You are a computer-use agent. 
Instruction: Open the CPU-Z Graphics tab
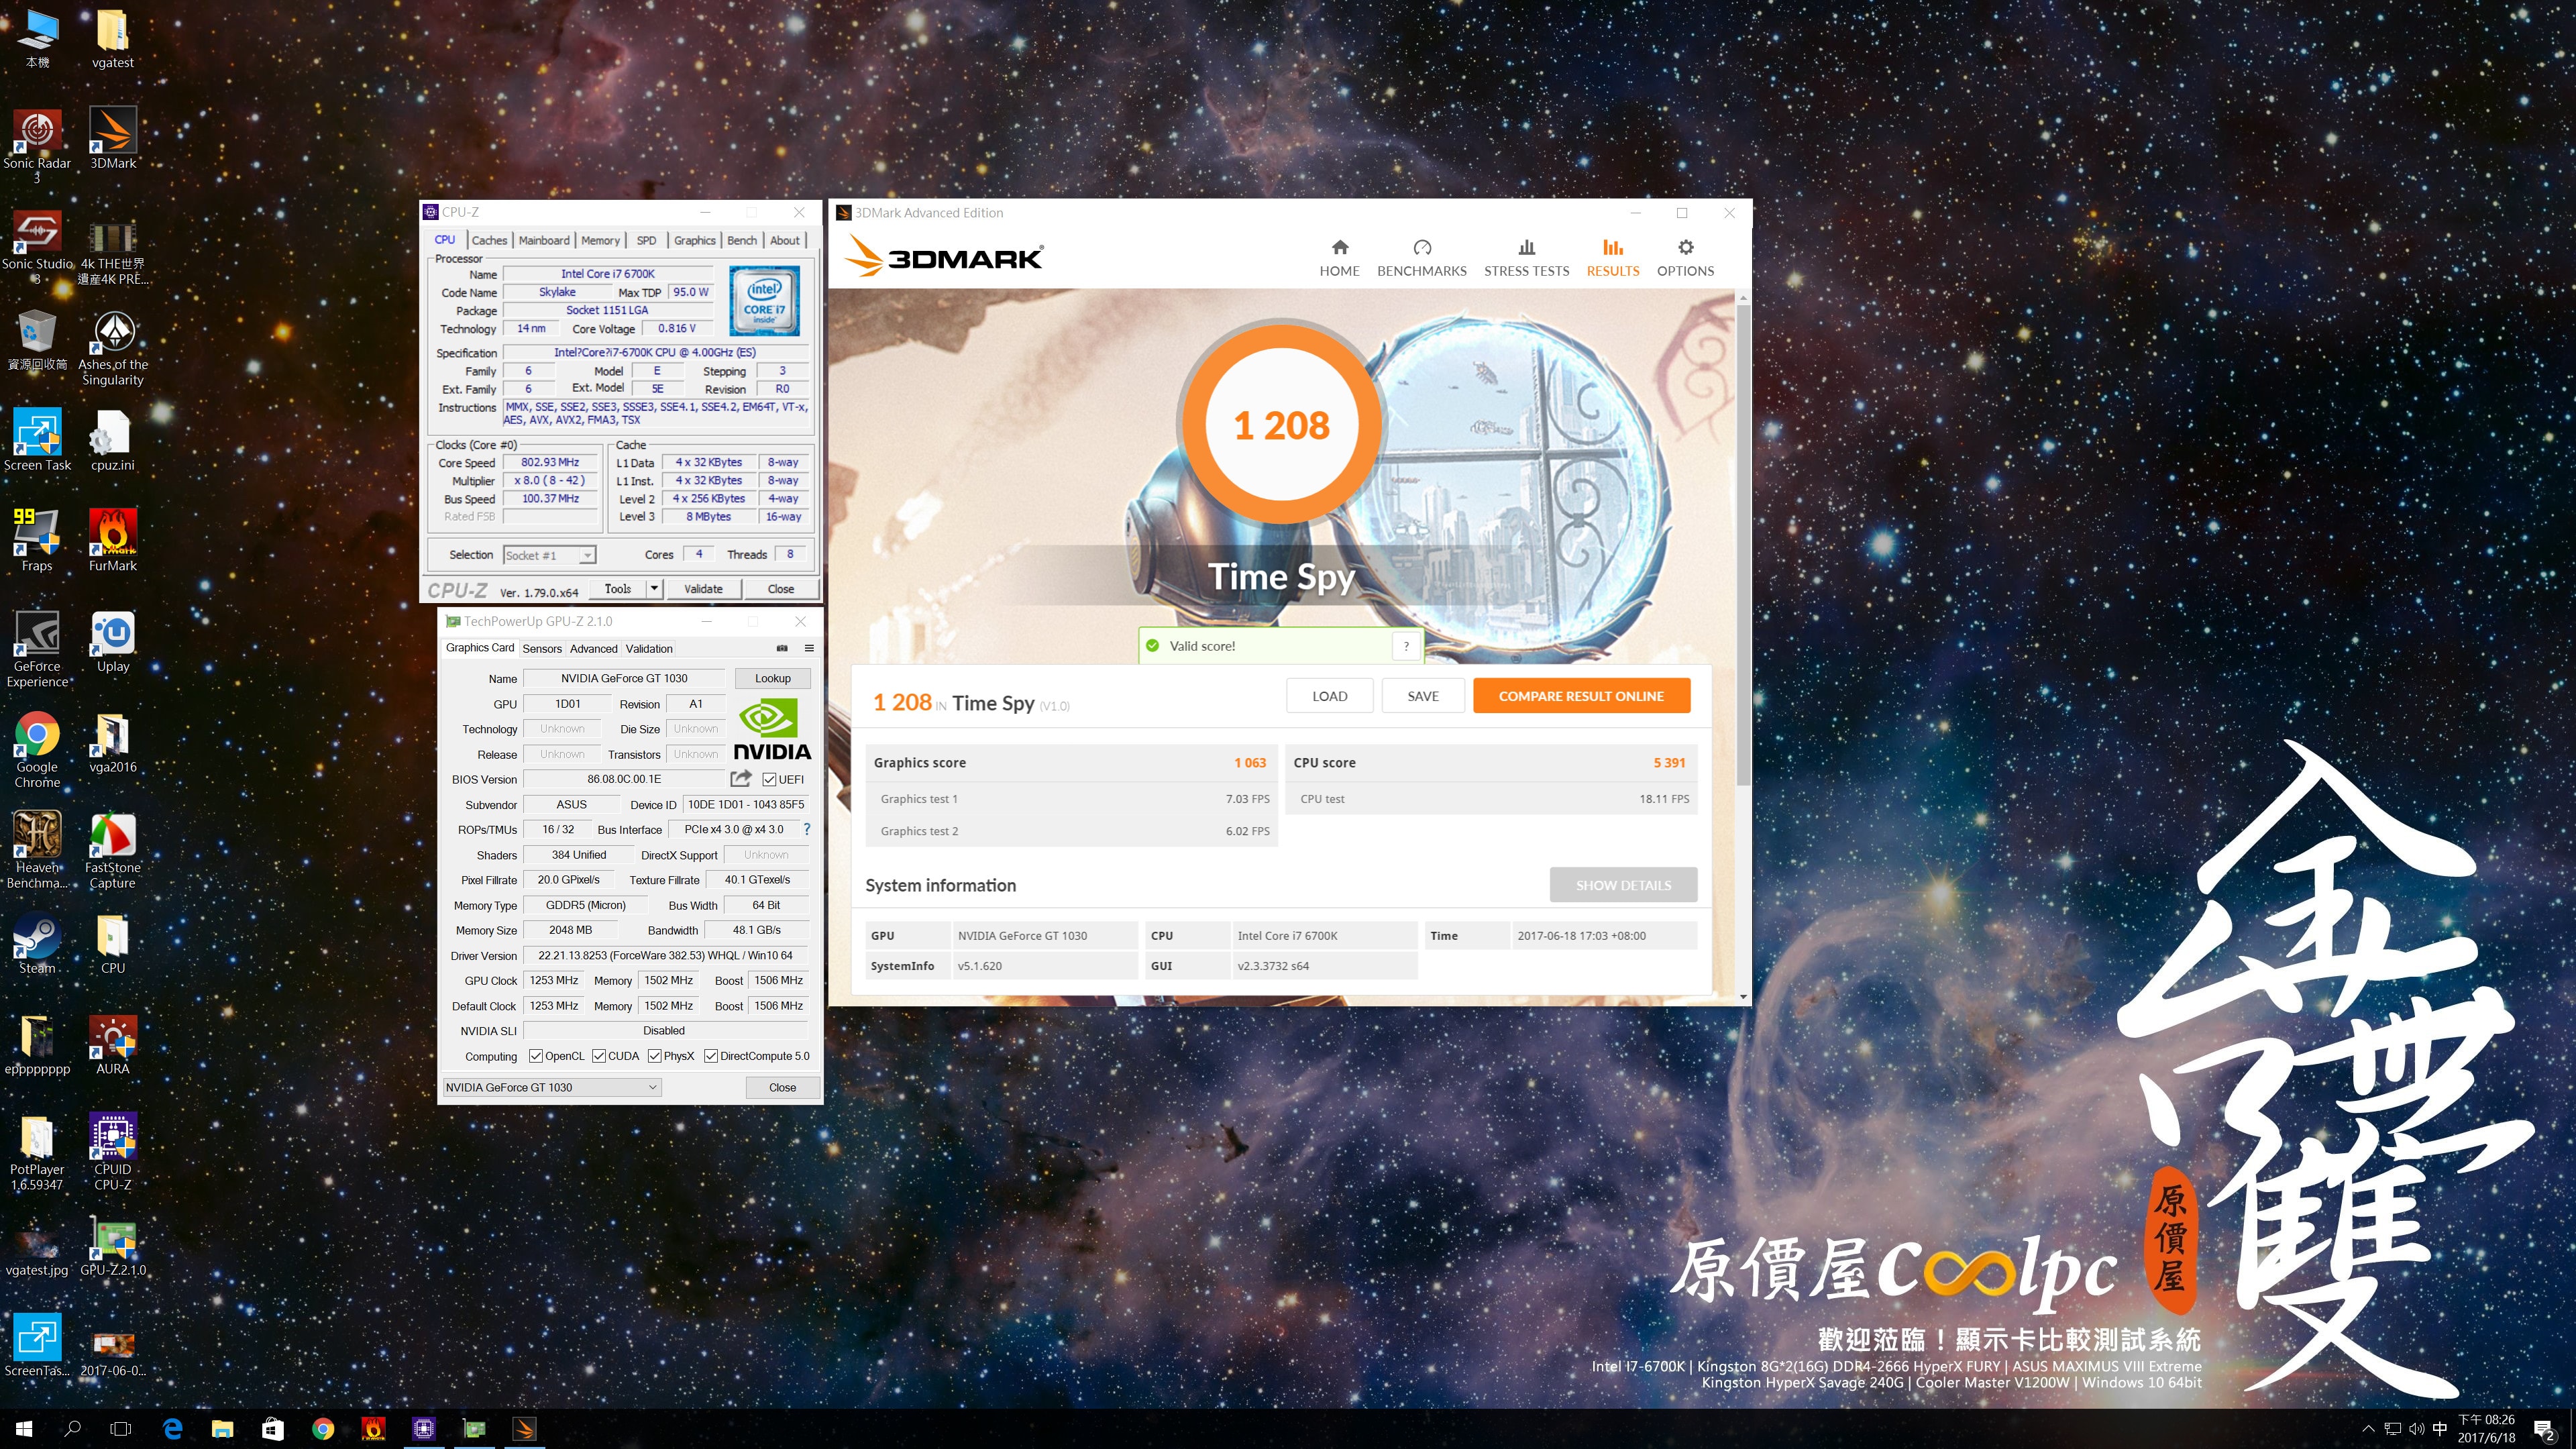click(x=694, y=240)
